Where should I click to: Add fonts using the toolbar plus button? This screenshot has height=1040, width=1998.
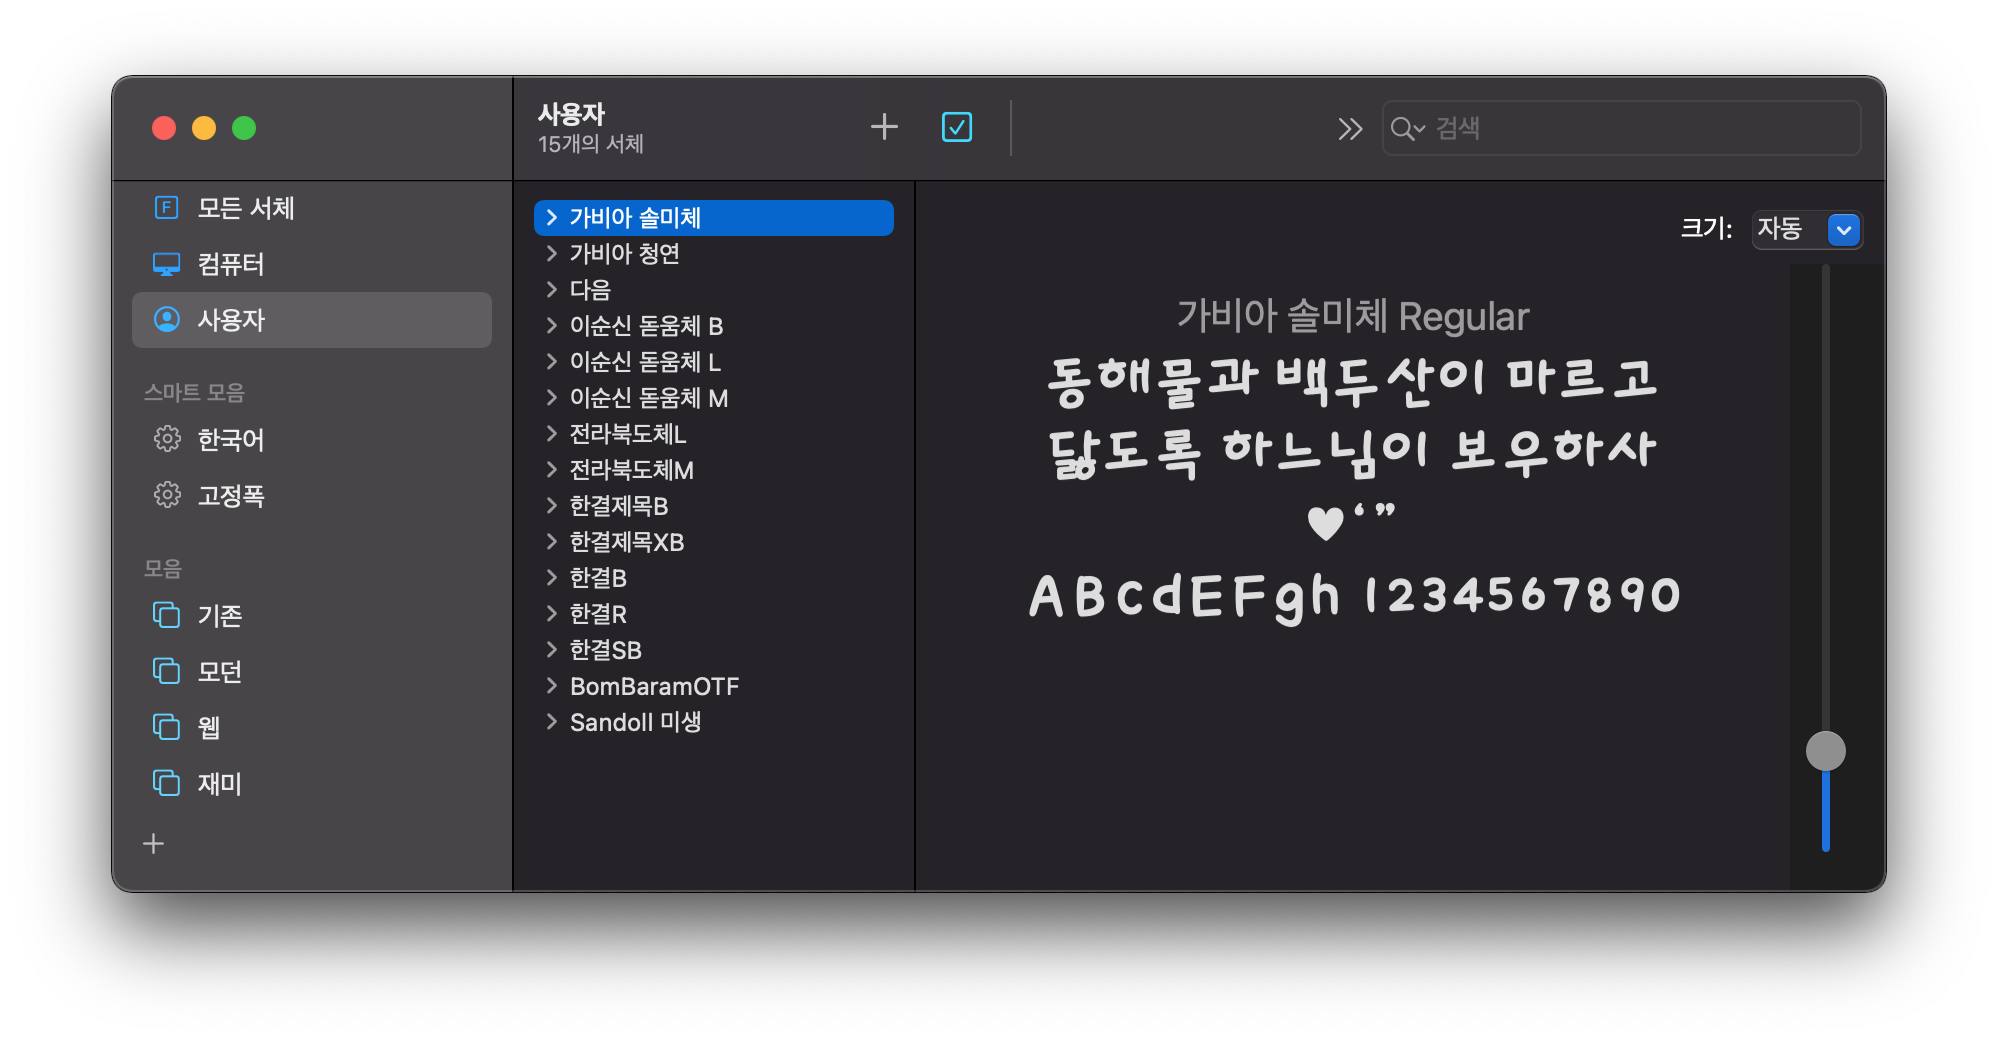[884, 127]
